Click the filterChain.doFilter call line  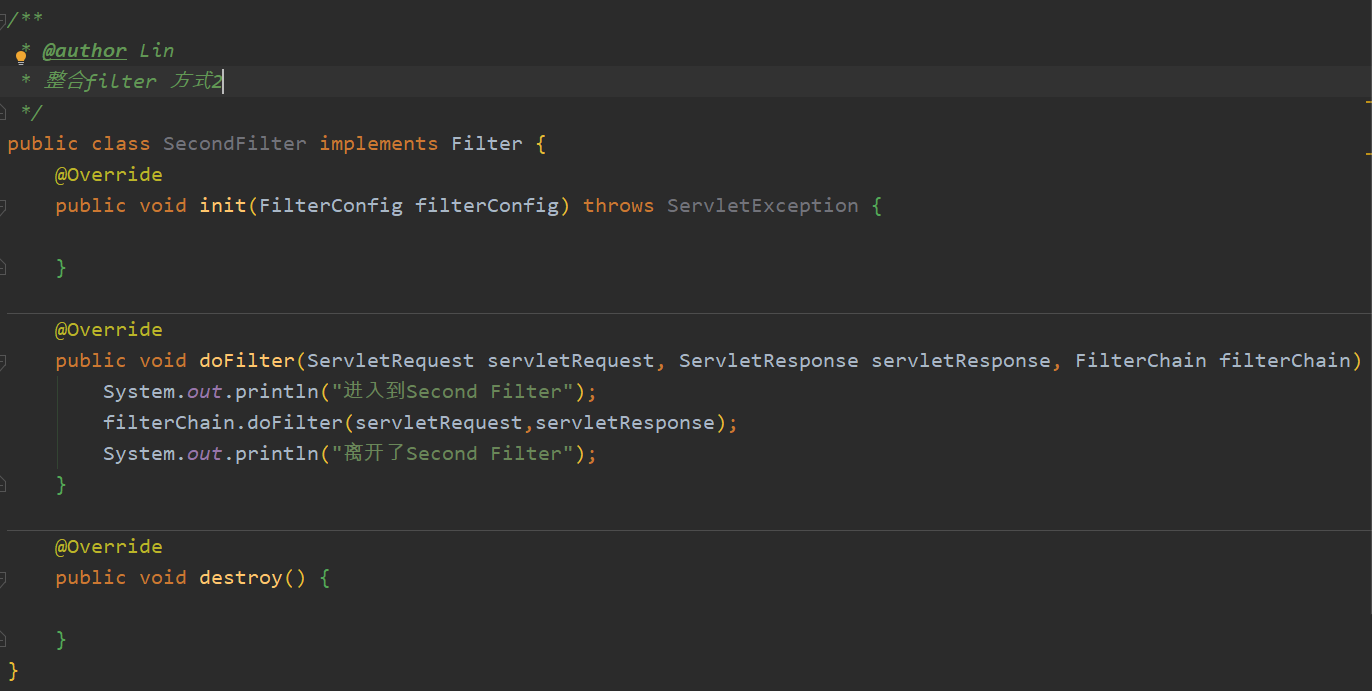[x=420, y=423]
